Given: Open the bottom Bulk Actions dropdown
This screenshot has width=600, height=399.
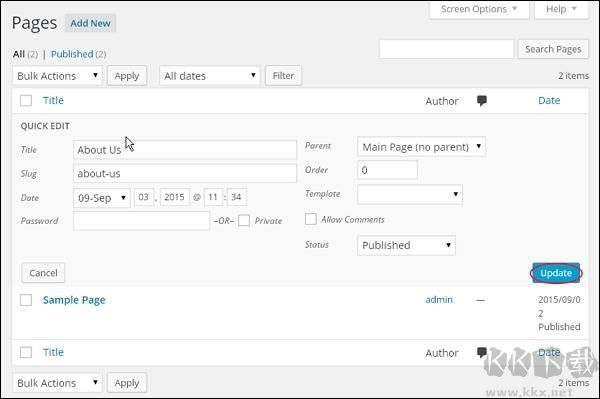Looking at the screenshot, I should [57, 383].
